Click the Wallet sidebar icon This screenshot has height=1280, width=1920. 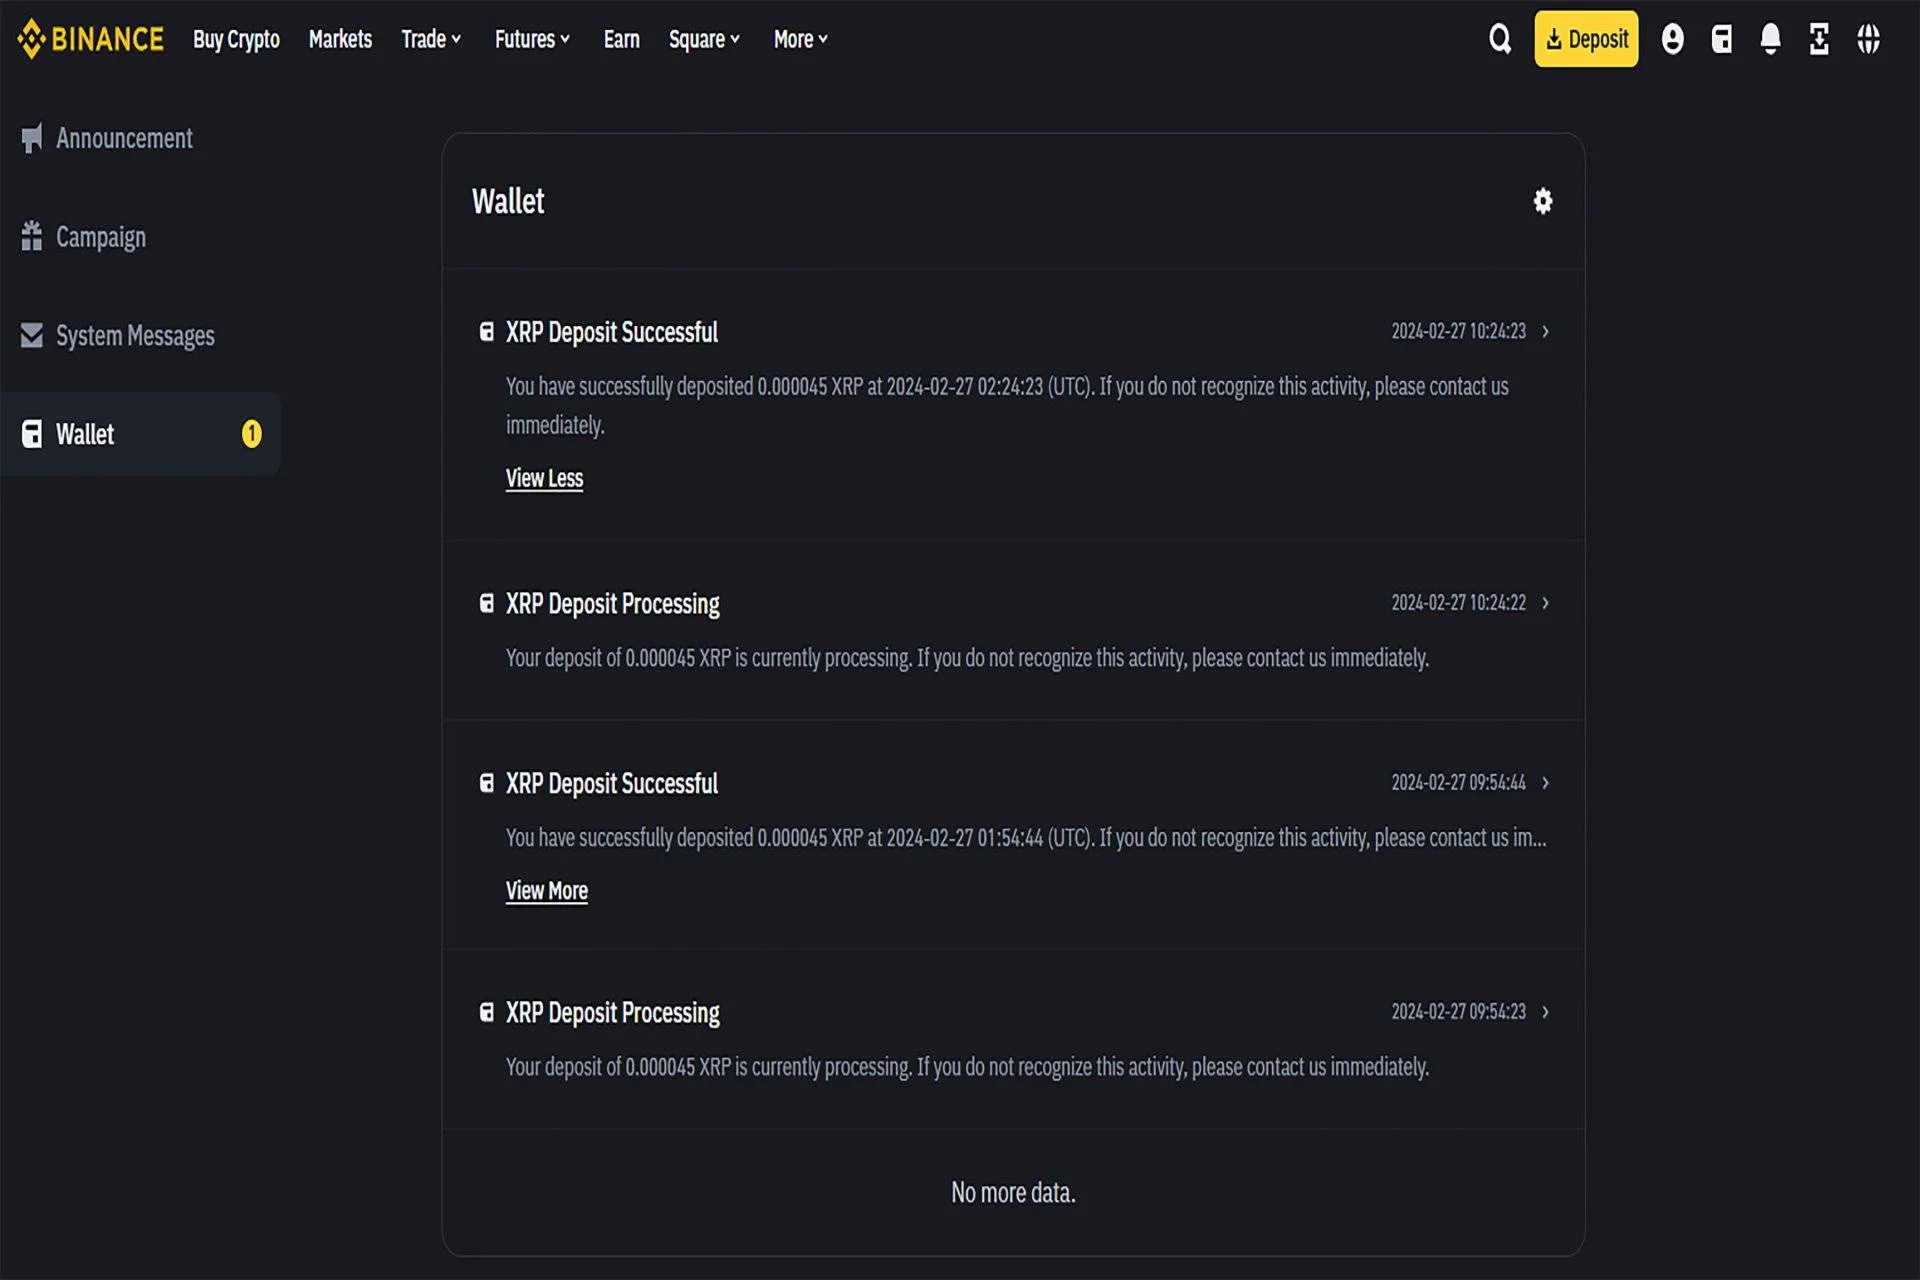coord(32,434)
